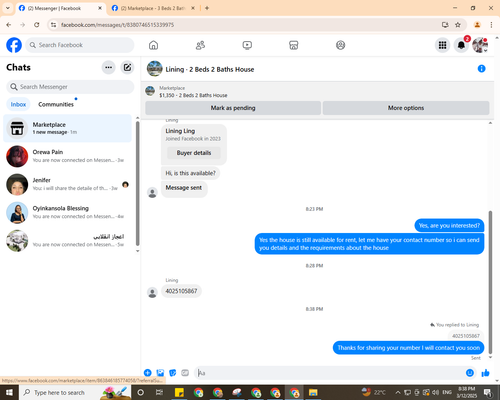Click the Mark as pending button

click(x=233, y=108)
